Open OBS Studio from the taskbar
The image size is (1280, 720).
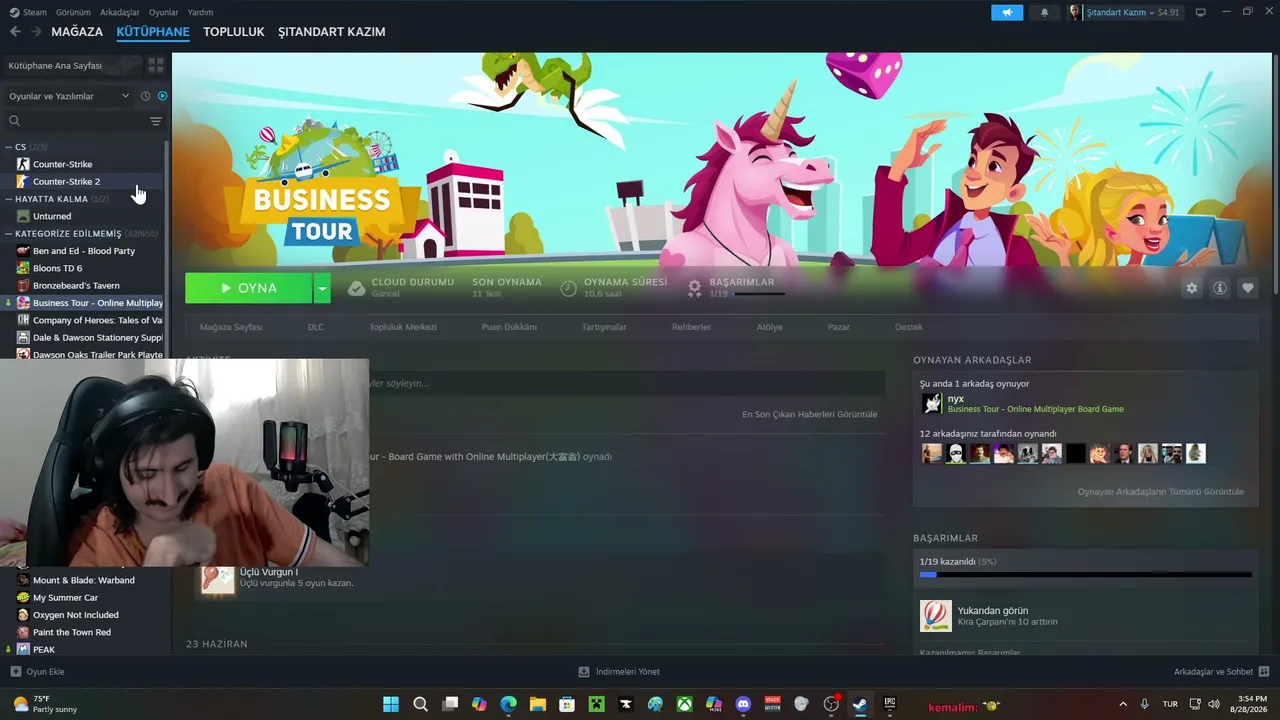(831, 704)
